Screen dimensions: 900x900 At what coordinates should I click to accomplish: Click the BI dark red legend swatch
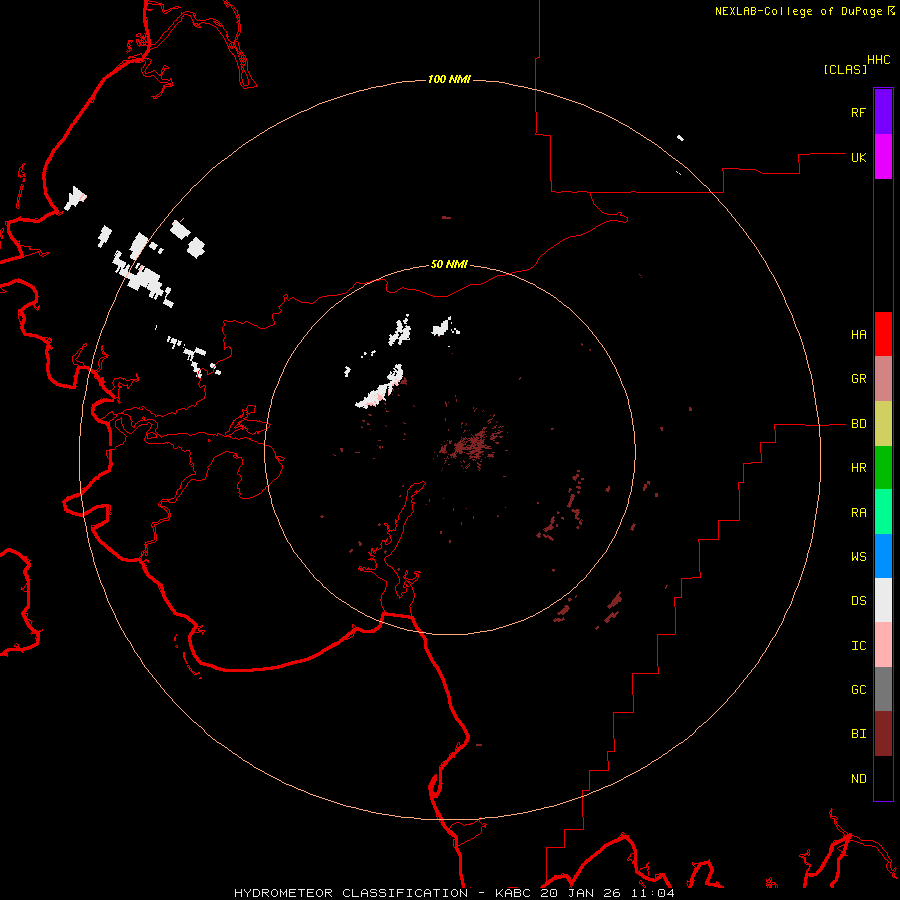tap(883, 734)
